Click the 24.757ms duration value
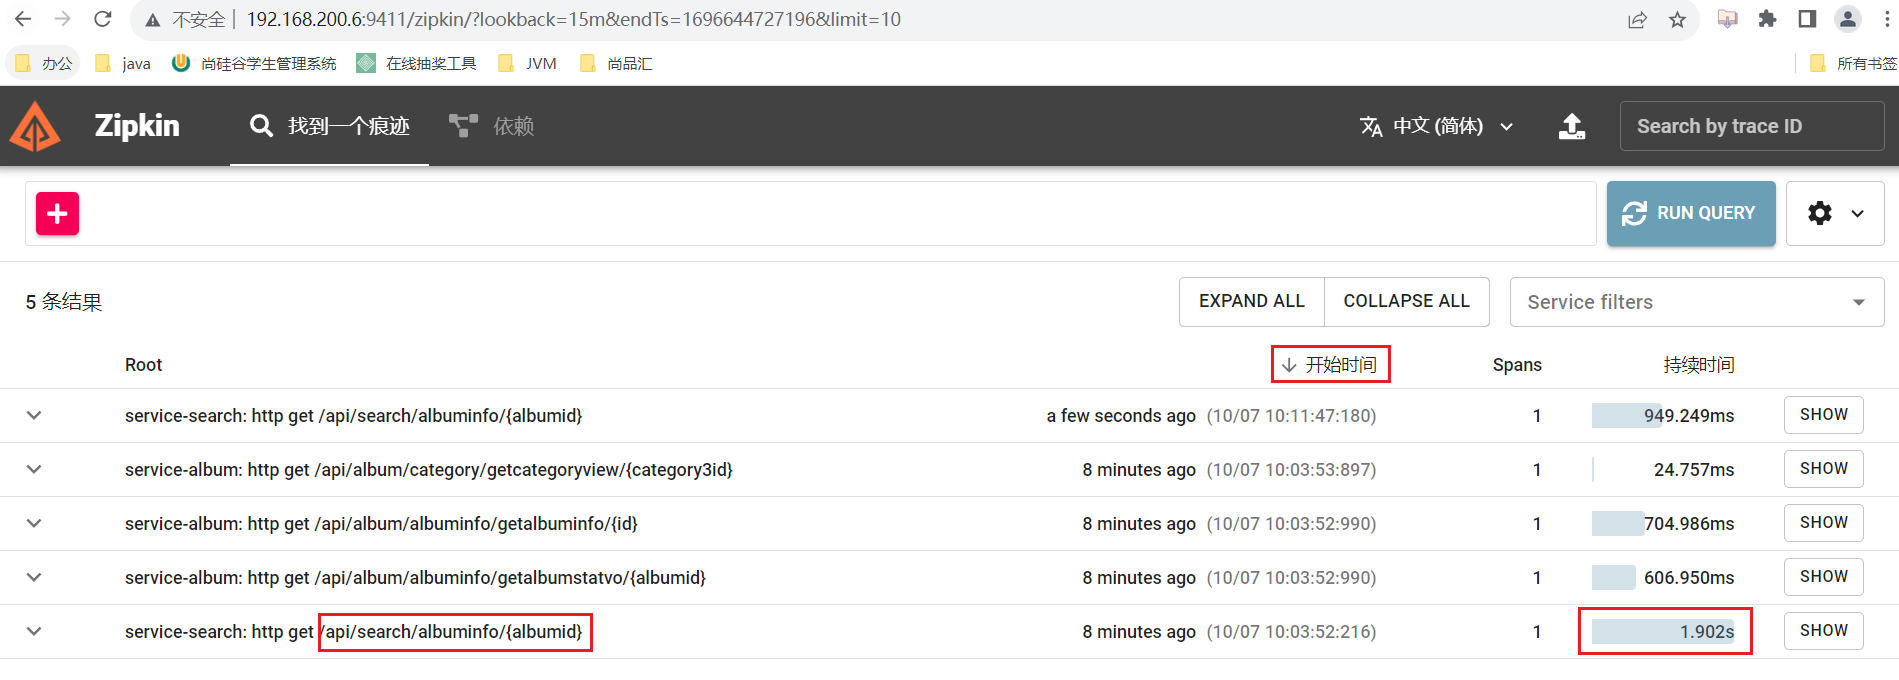This screenshot has width=1899, height=680. (1694, 470)
